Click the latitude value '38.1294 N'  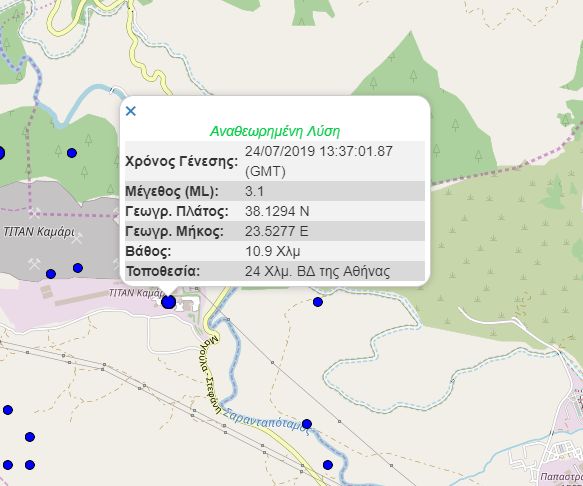(277, 211)
